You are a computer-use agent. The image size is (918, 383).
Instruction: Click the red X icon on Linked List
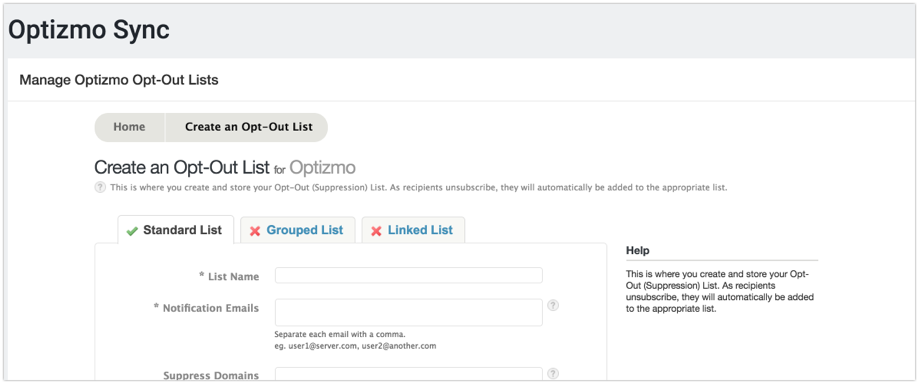click(376, 231)
